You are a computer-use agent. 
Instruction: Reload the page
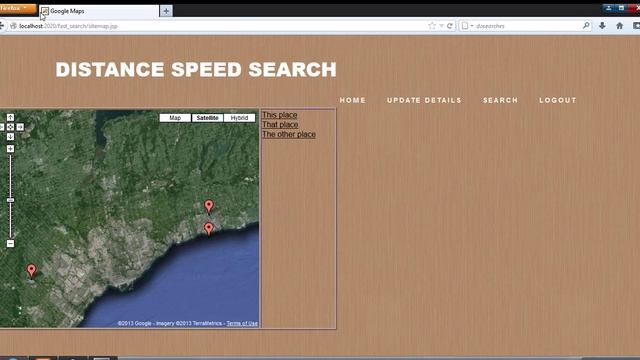pos(449,26)
